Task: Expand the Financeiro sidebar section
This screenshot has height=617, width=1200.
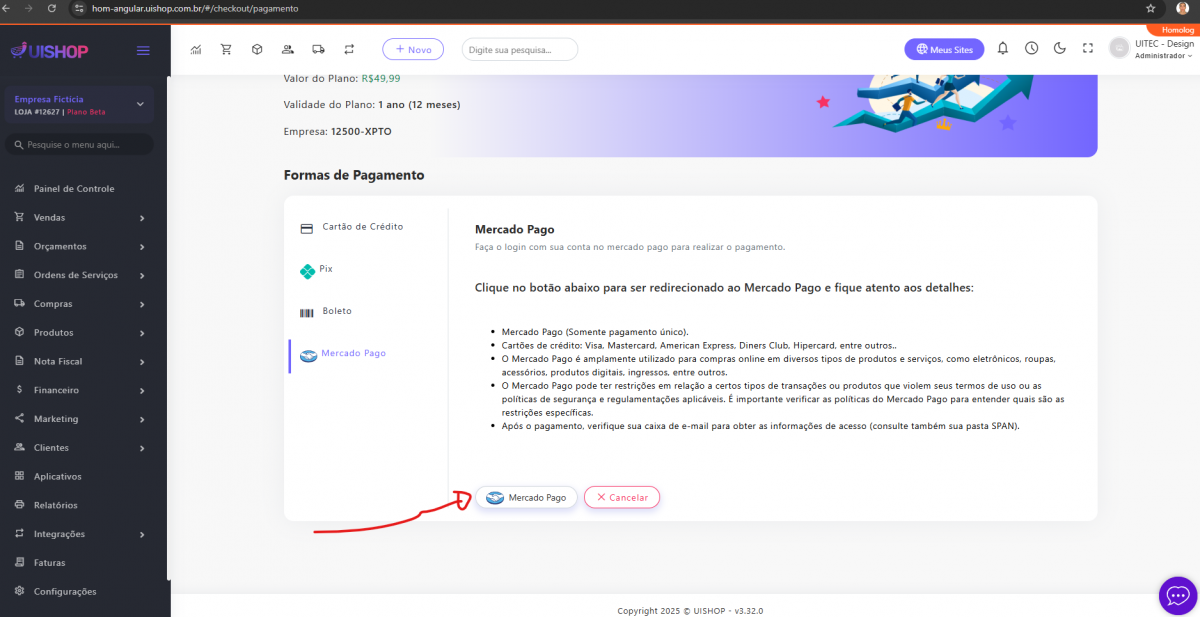Action: tap(80, 390)
